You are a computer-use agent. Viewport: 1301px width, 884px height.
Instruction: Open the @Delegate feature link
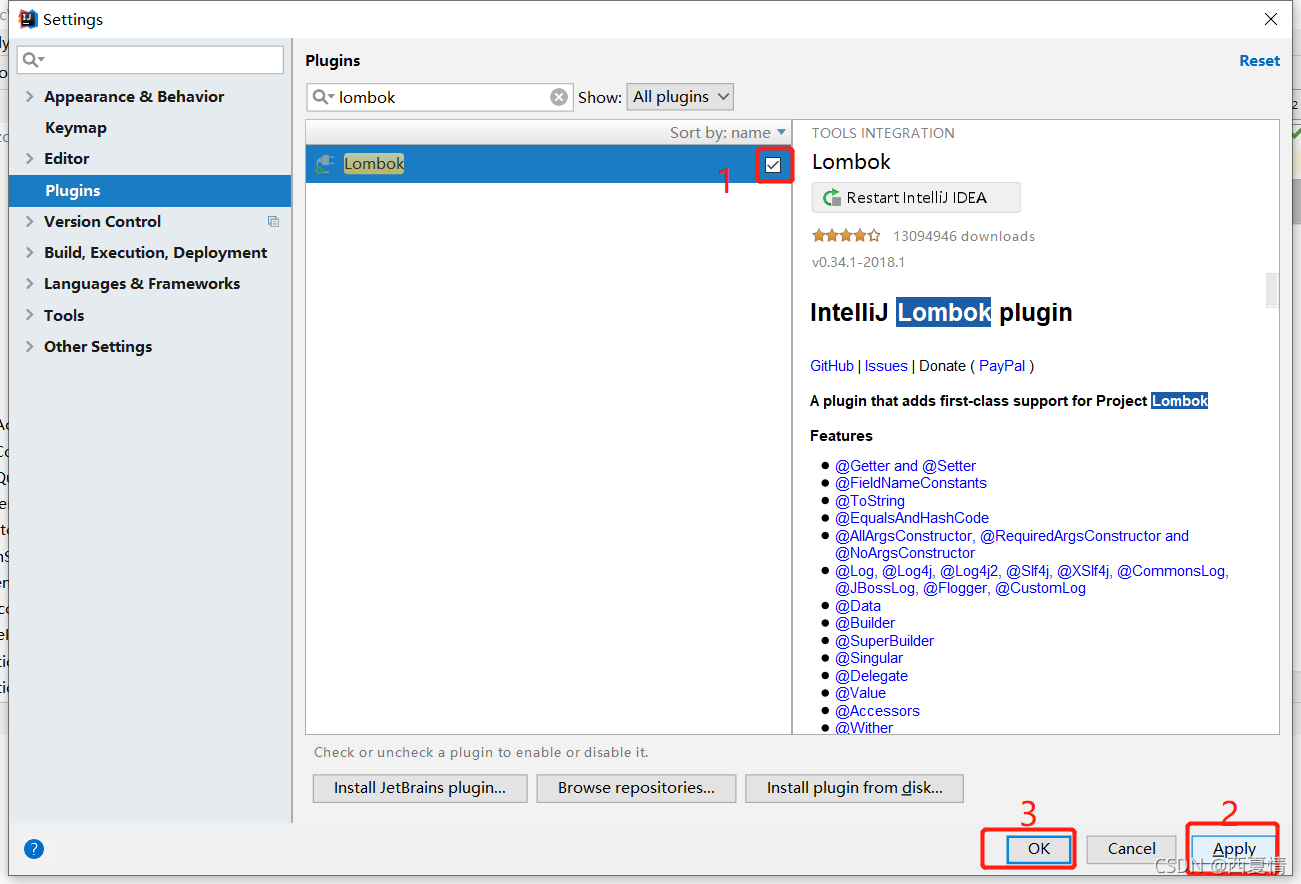pos(872,676)
